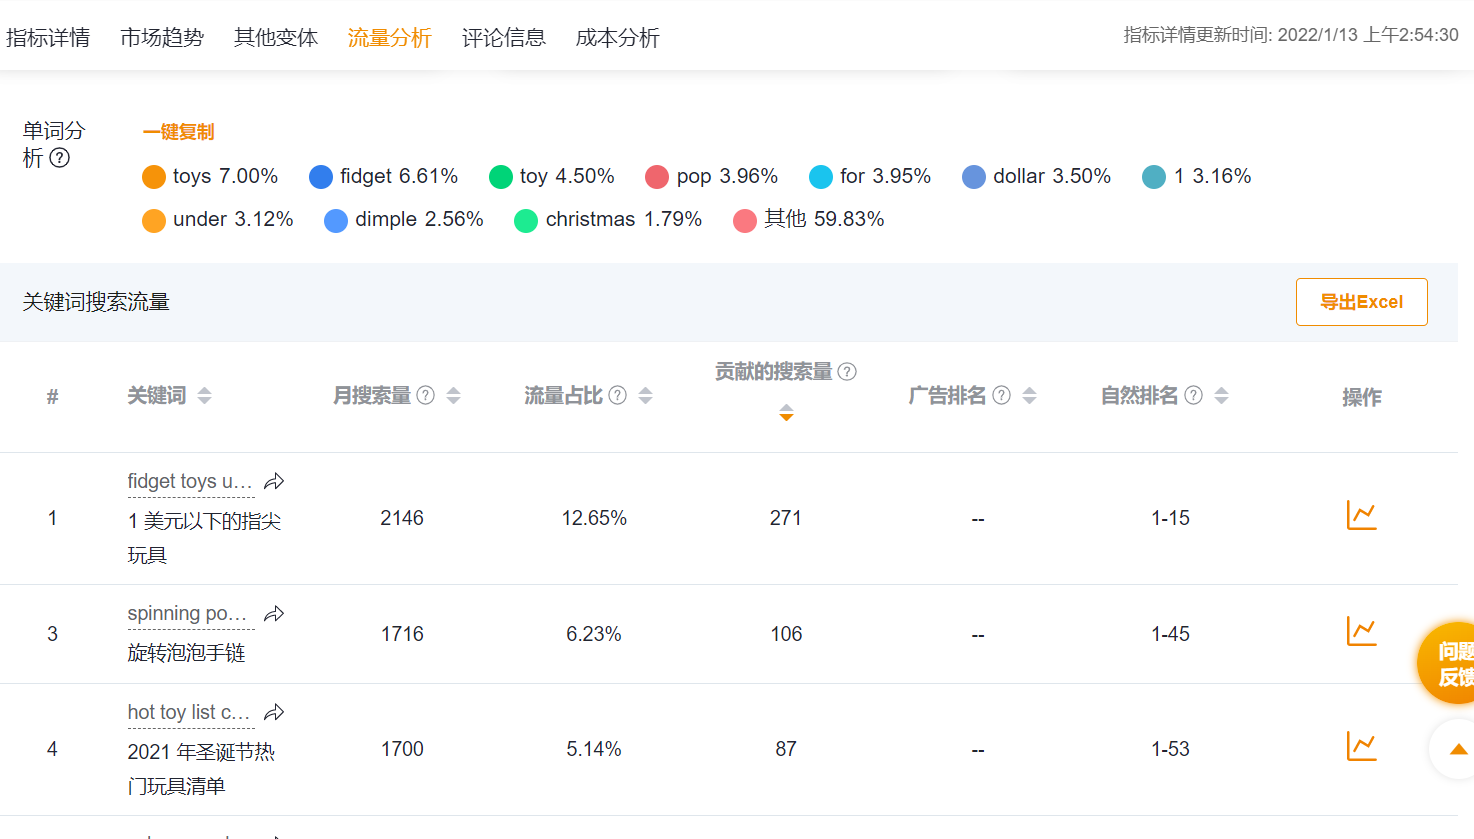Click the orange toys 7.00% color dot
Image resolution: width=1474 pixels, height=839 pixels.
point(154,177)
